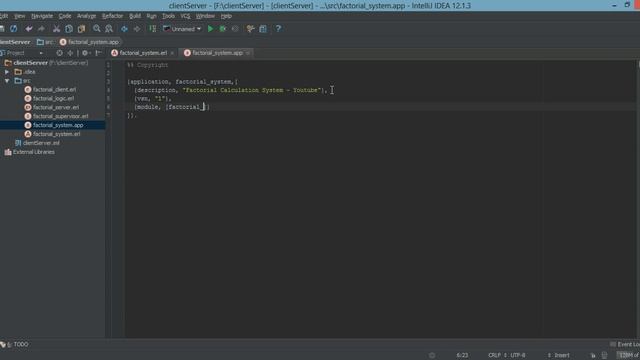
Task: Open the Unnamed run configuration dropdown
Action: [182, 29]
